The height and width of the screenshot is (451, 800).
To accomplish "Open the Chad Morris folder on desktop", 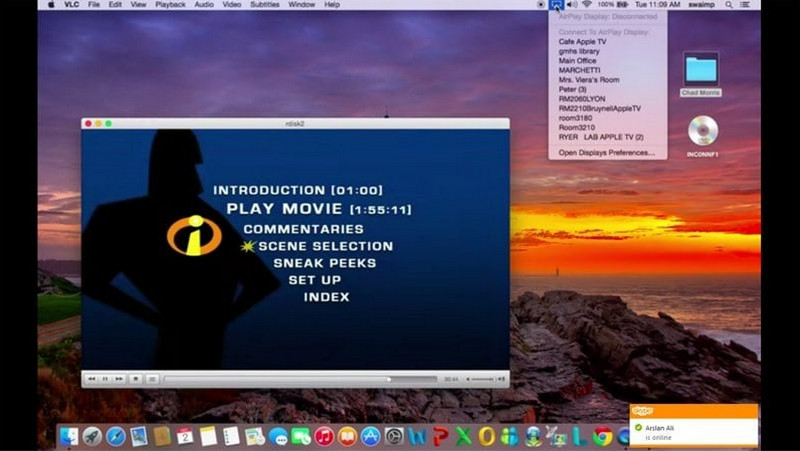I will (701, 74).
